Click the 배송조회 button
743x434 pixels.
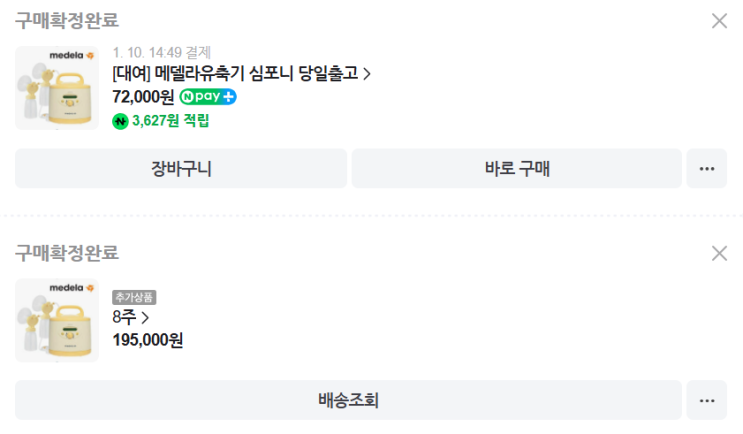[348, 401]
